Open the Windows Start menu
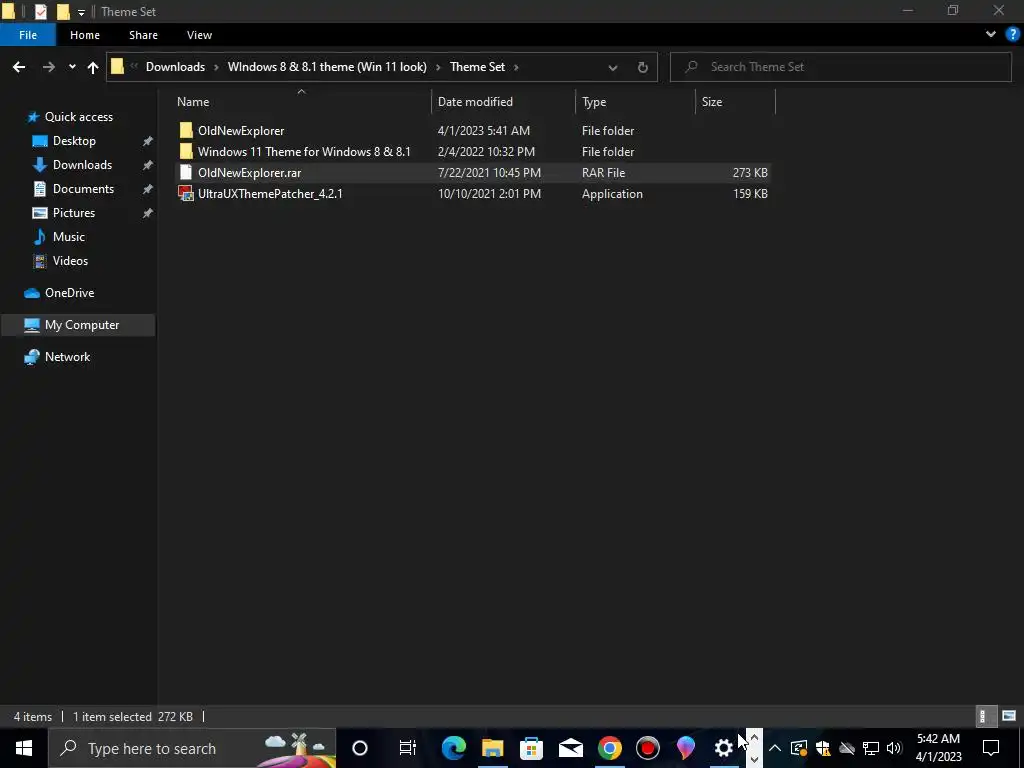 pos(24,748)
